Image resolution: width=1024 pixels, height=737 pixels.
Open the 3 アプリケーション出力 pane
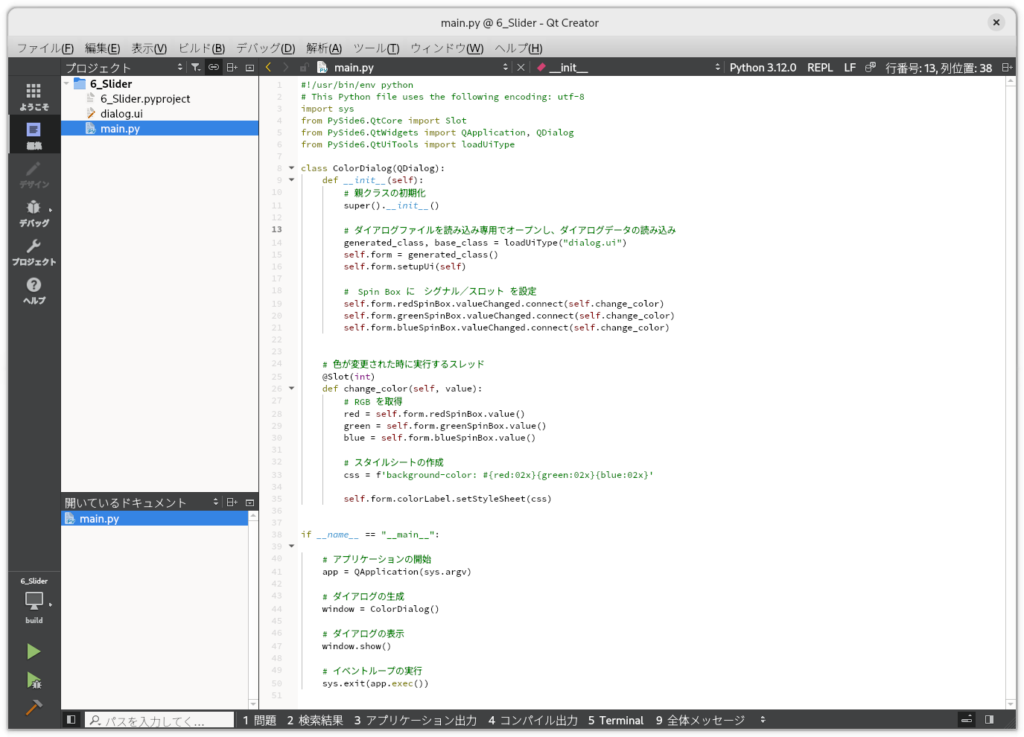[x=415, y=719]
